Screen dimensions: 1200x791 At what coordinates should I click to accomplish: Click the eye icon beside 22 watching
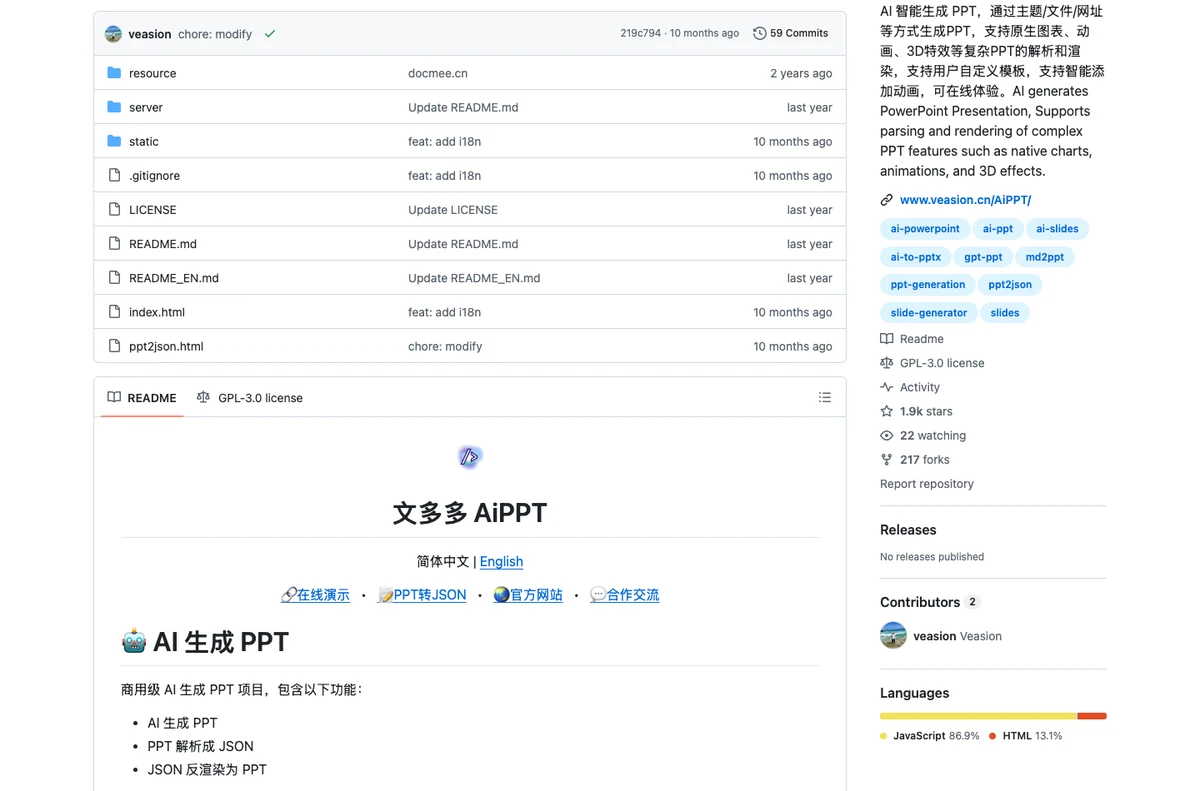click(886, 435)
